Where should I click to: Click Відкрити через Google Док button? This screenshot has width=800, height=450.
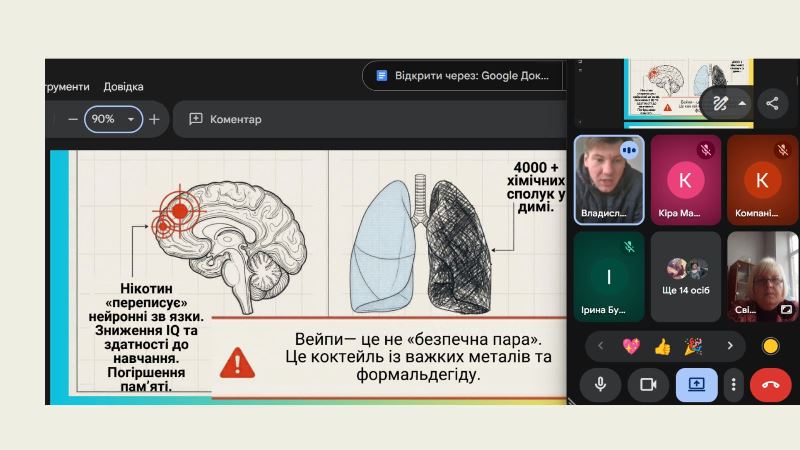(463, 76)
